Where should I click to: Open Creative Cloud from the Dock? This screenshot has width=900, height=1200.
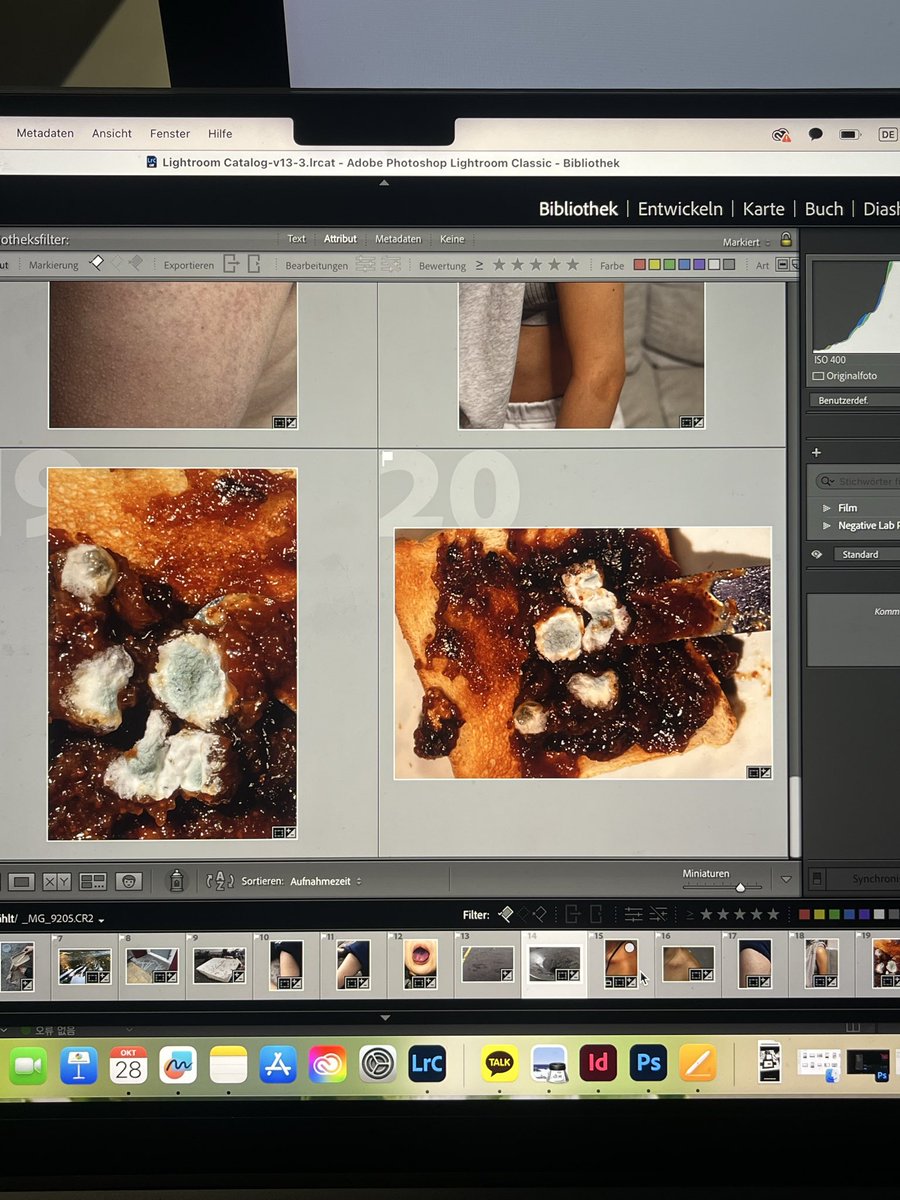(x=328, y=1064)
